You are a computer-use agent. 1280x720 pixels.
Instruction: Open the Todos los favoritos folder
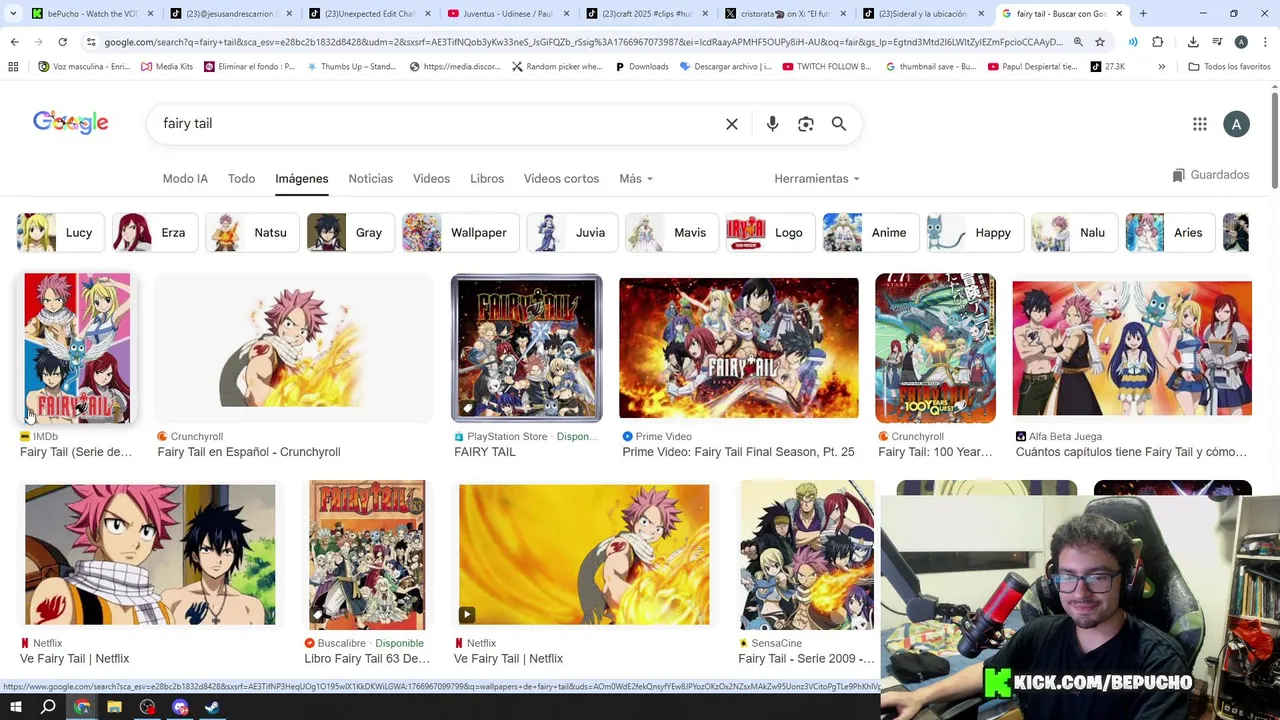pos(1229,66)
